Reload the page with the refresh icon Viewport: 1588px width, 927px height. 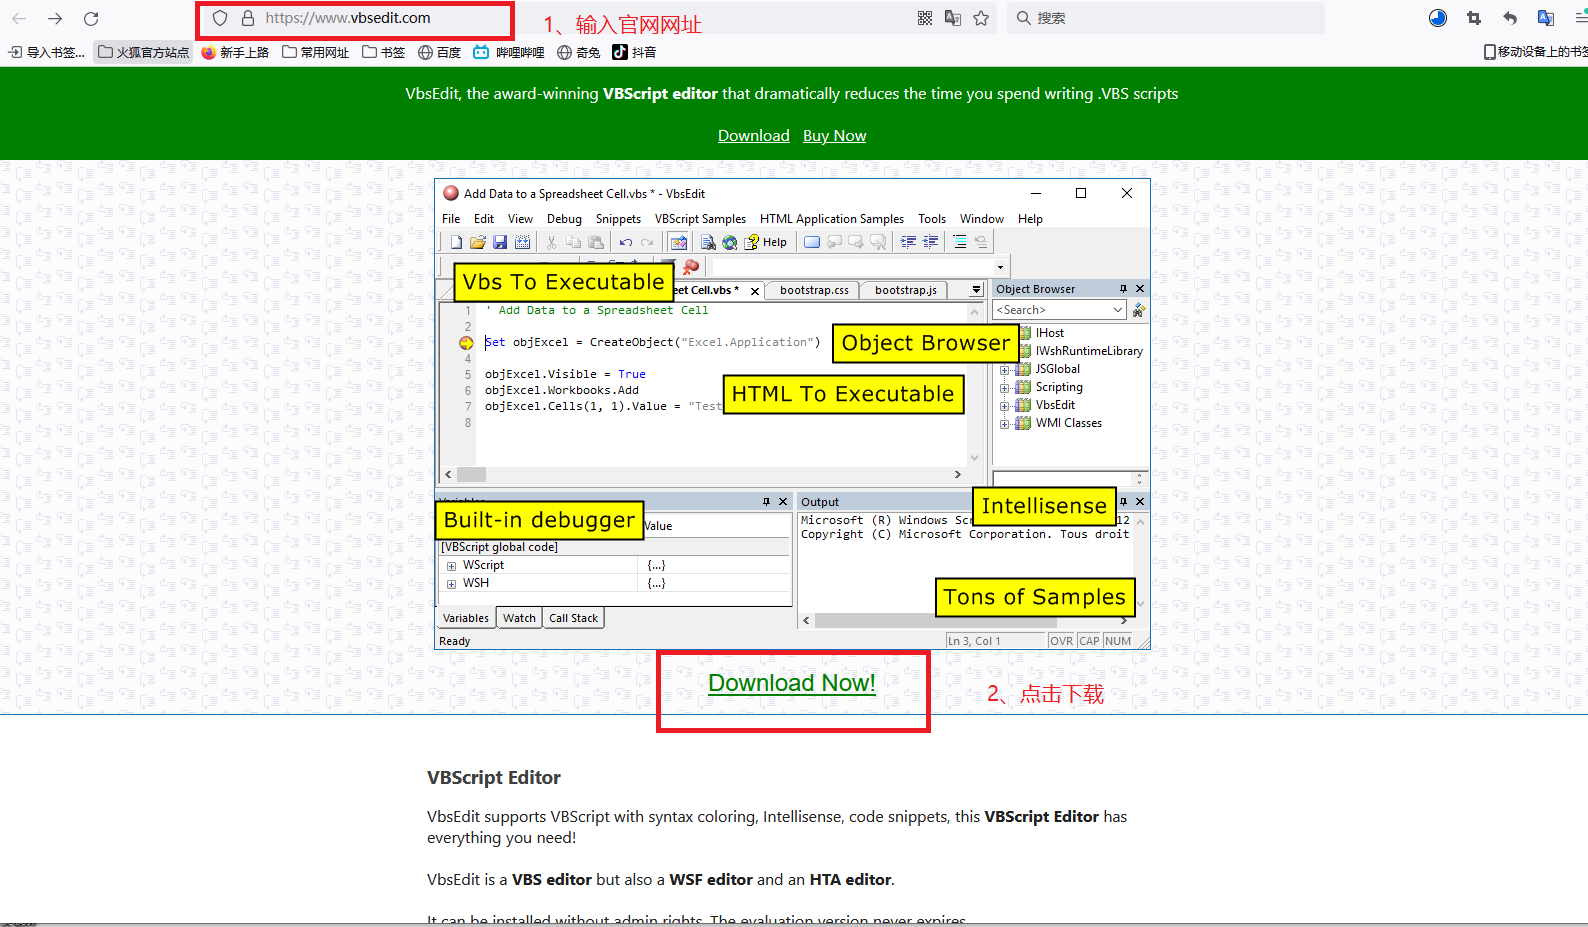[91, 18]
